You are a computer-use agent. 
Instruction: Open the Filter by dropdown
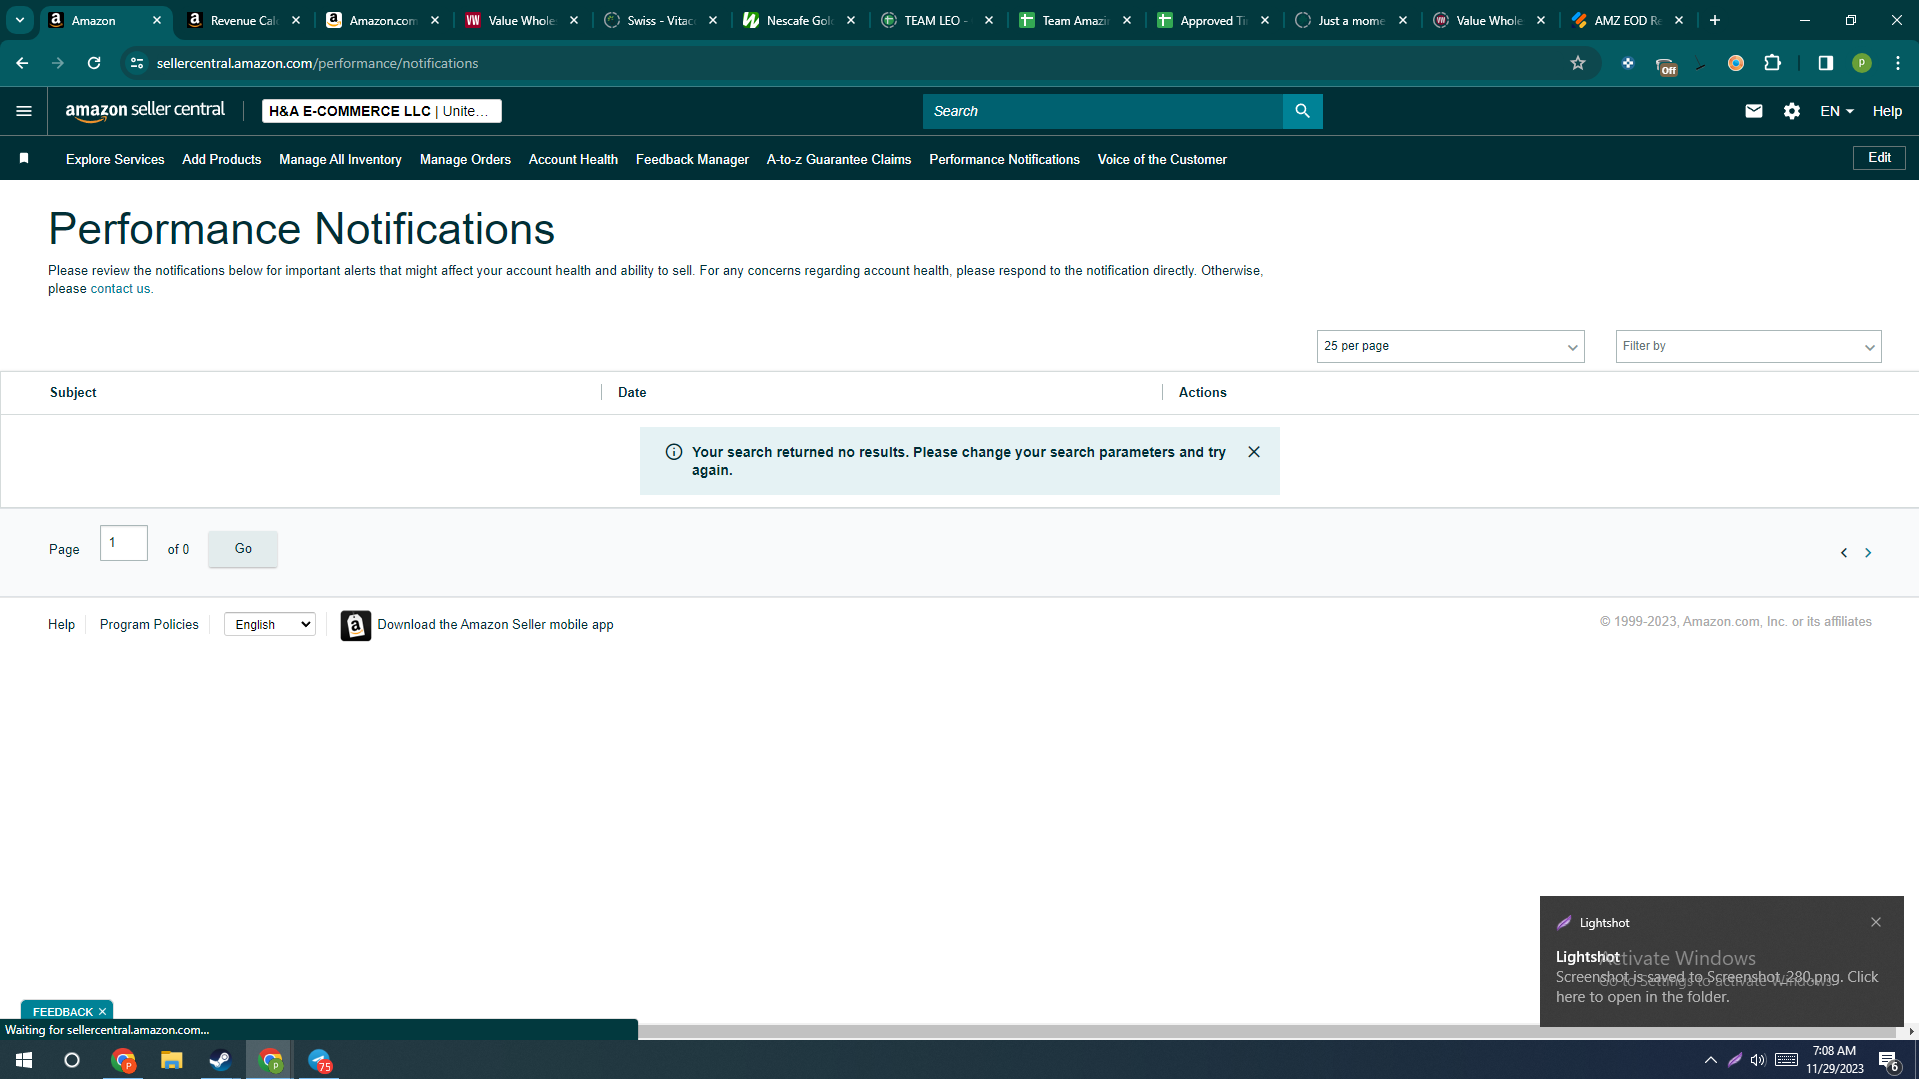1748,346
